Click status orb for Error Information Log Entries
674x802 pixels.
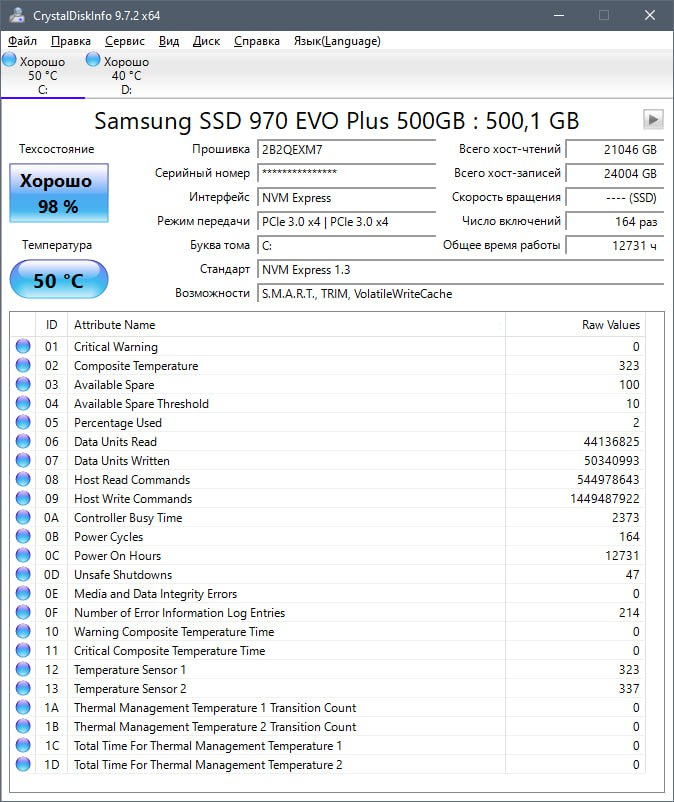click(23, 612)
